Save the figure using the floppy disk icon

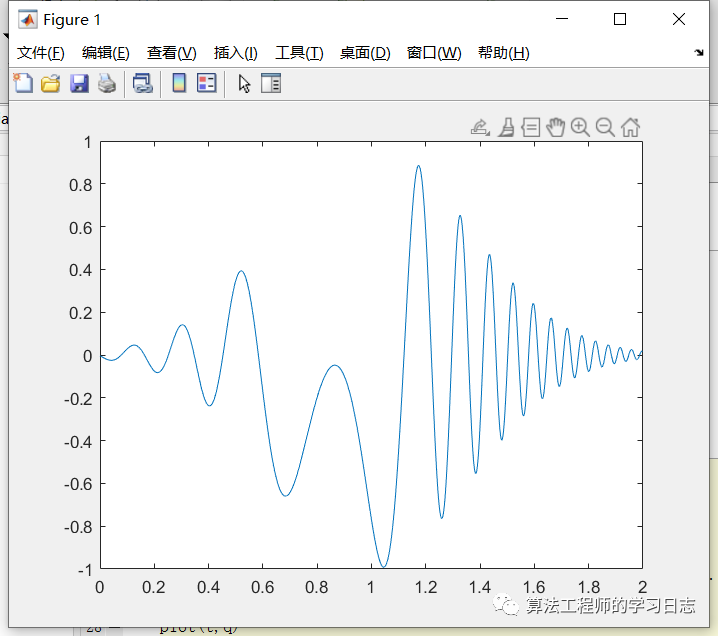[79, 83]
